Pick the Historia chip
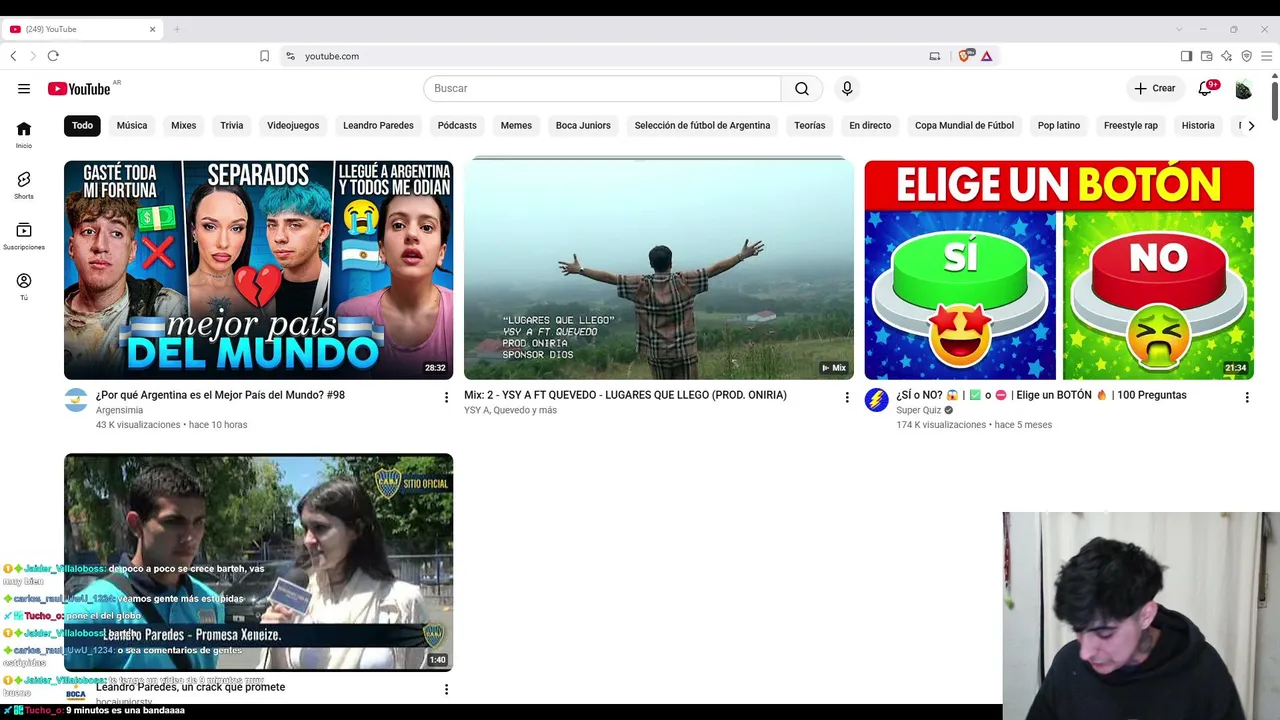The height and width of the screenshot is (720, 1280). (1198, 126)
